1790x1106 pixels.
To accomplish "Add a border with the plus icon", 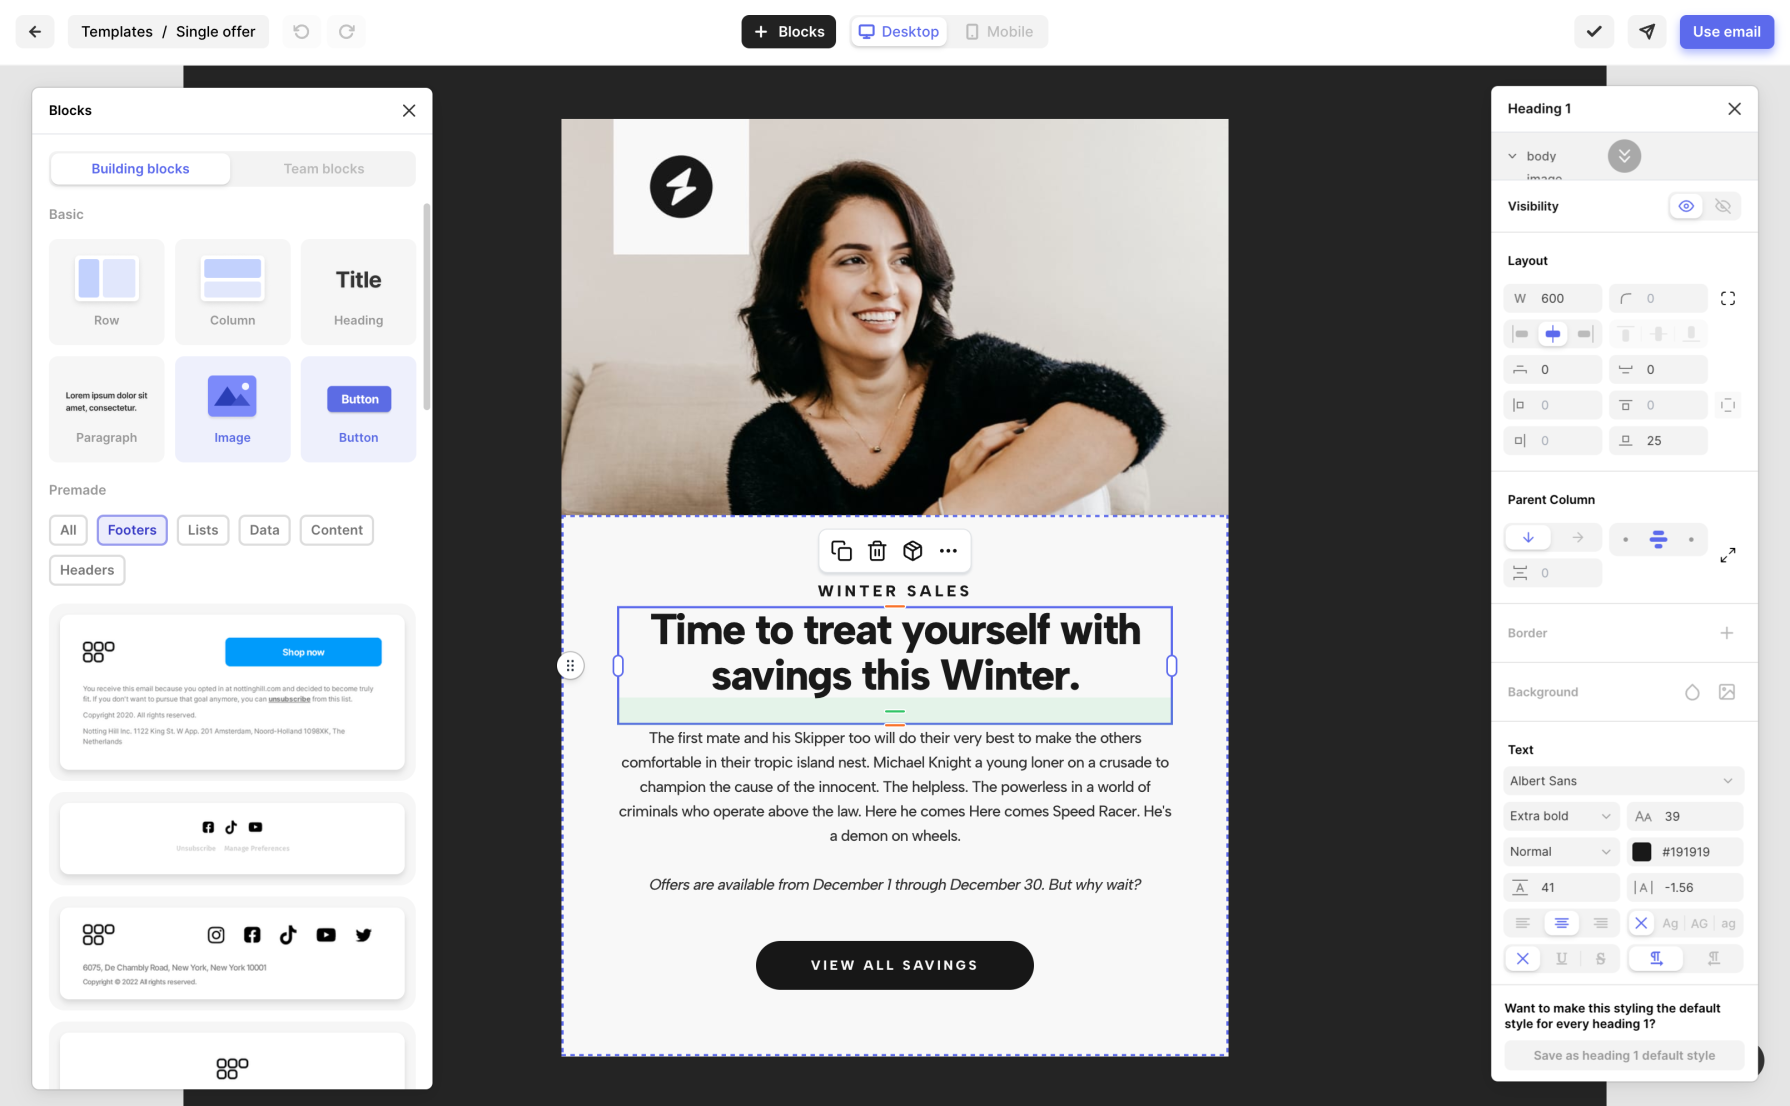I will coord(1726,633).
